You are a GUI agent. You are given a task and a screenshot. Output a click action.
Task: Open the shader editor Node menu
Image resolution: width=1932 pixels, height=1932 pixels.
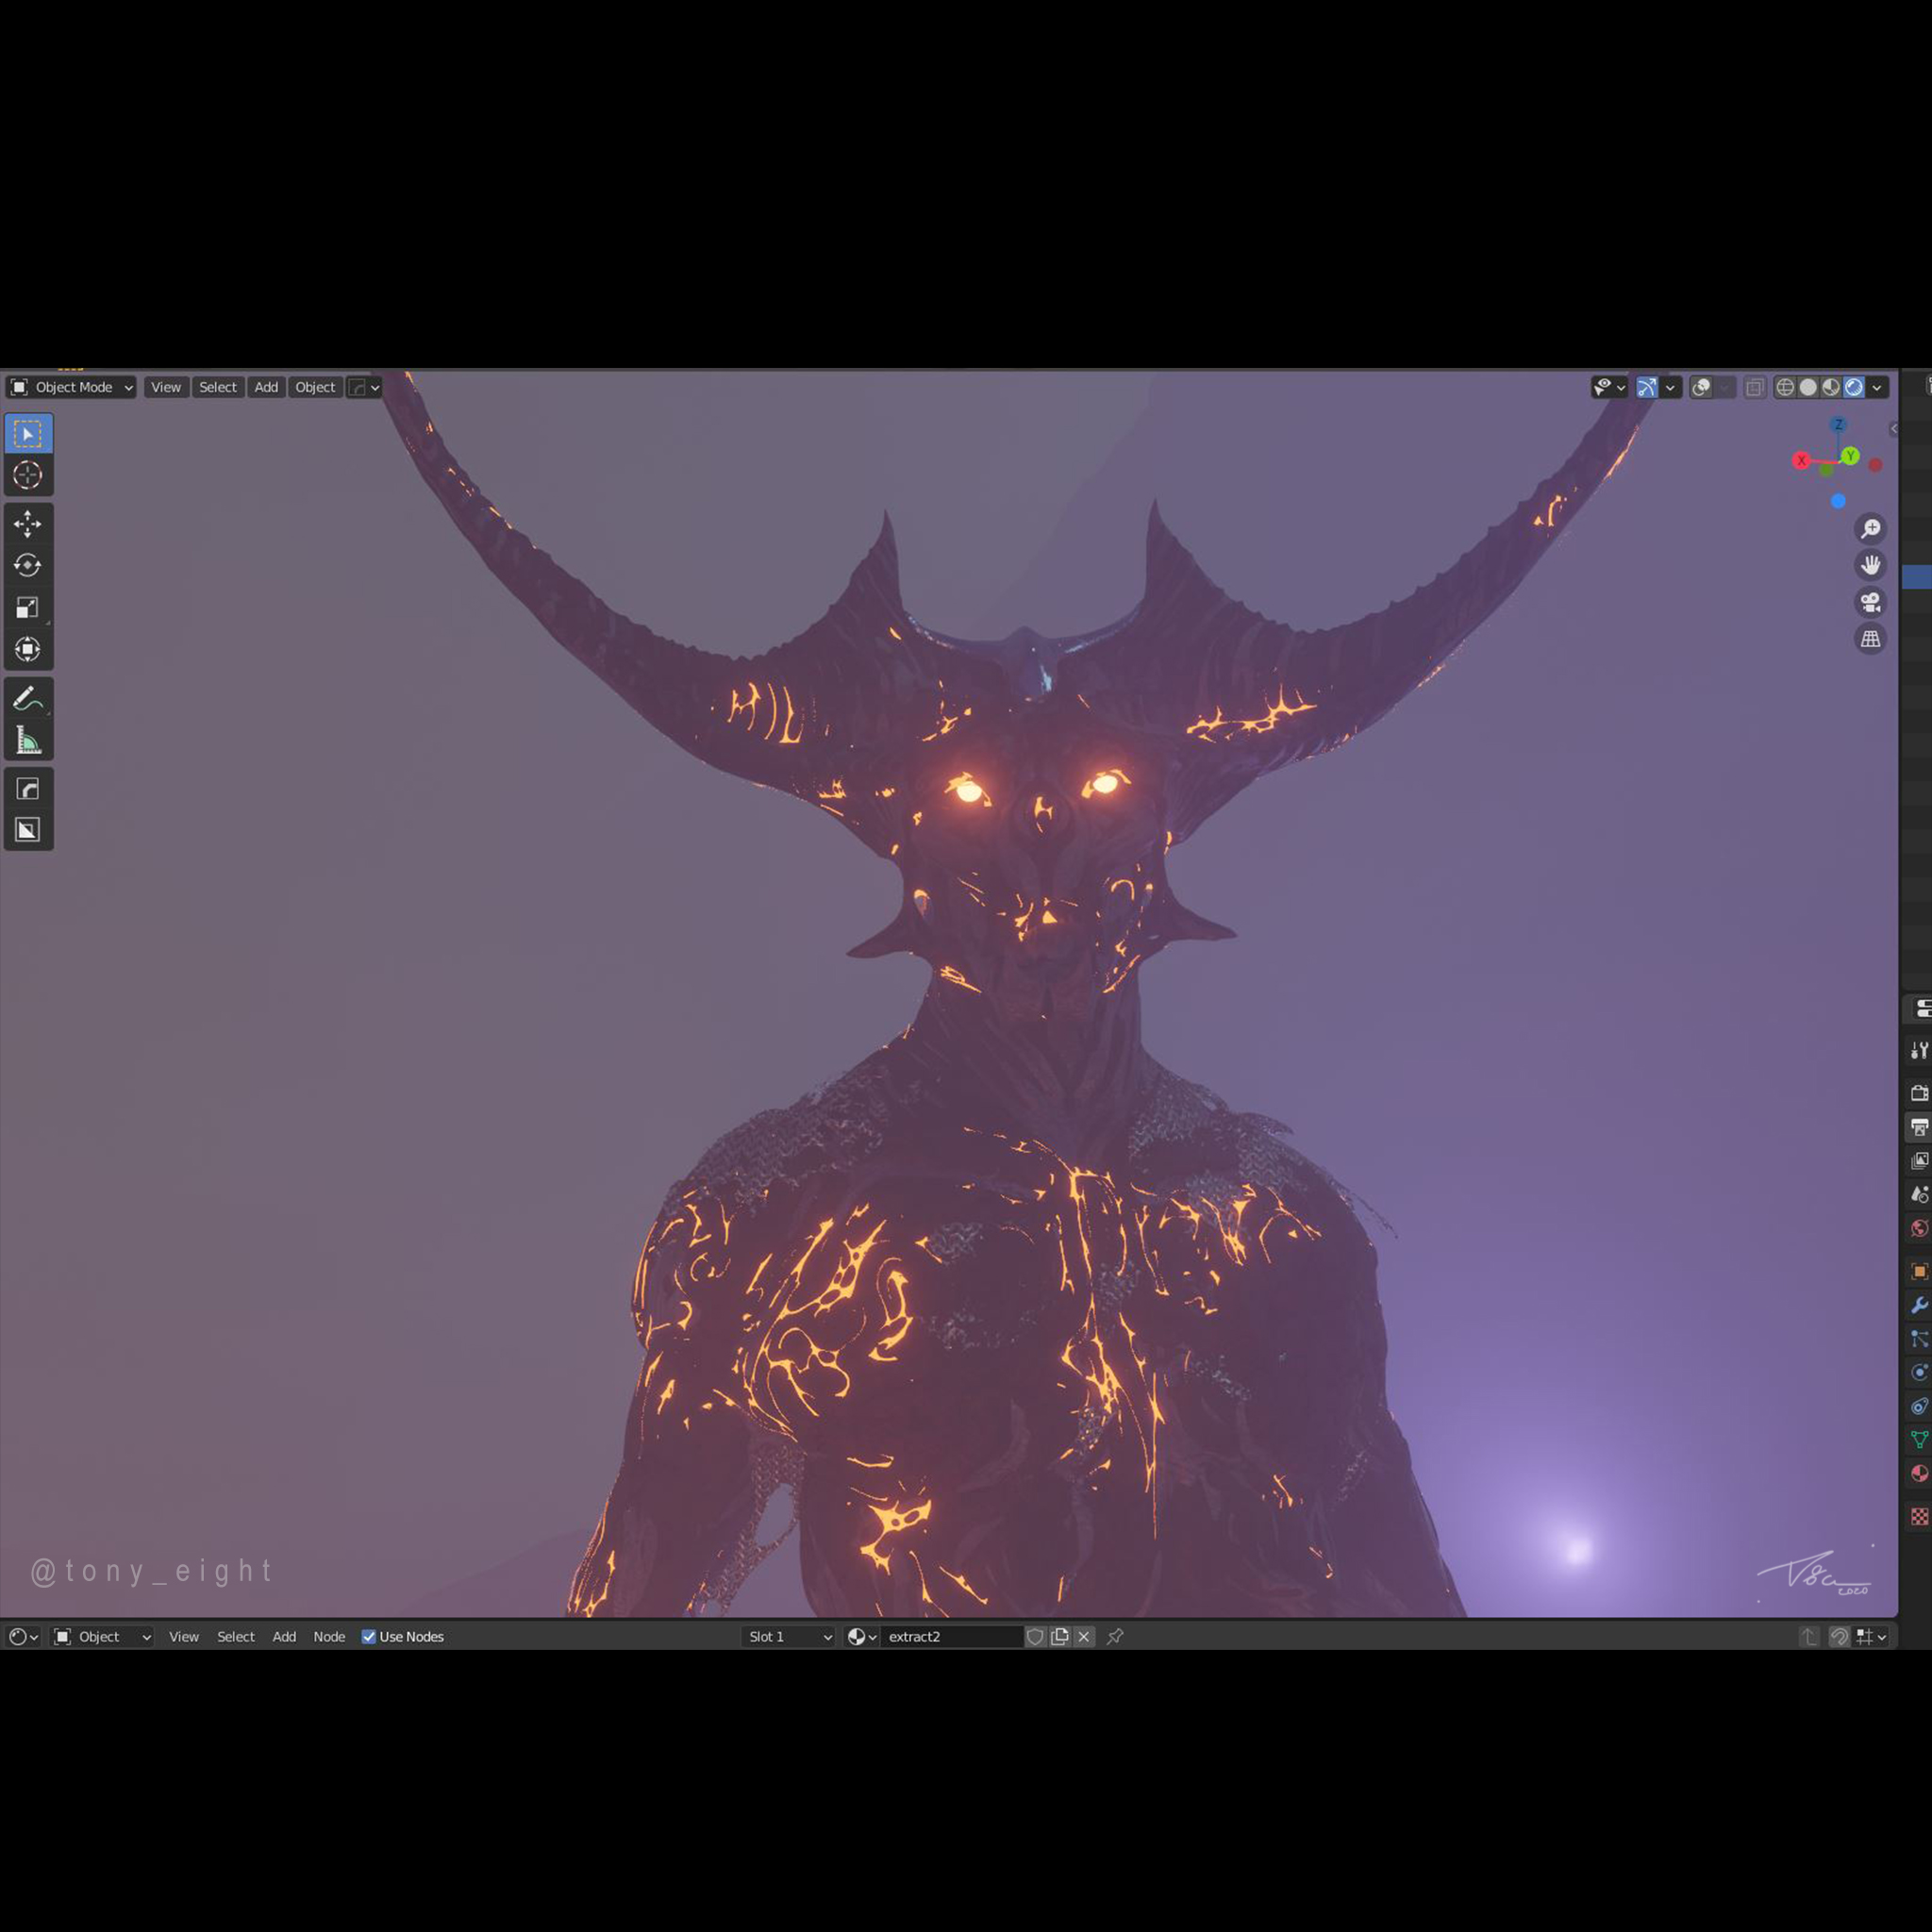(x=329, y=1637)
